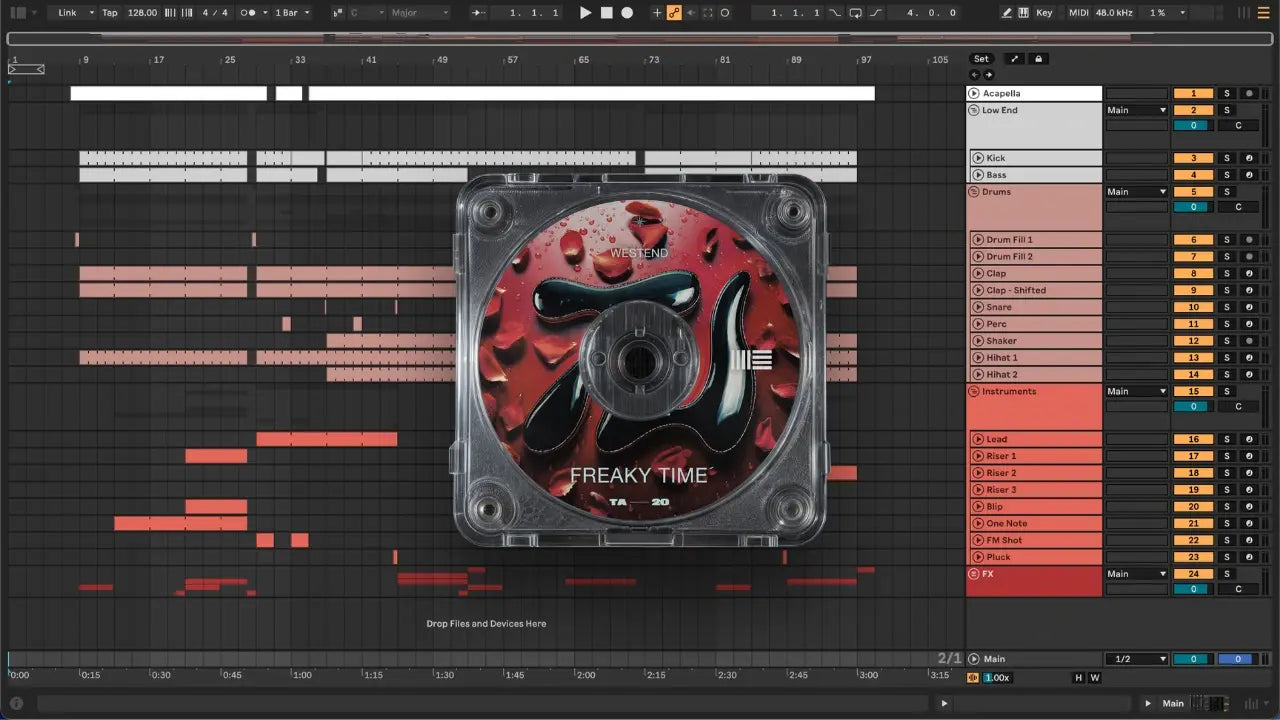Screen dimensions: 1280x720
Task: Solo the Snare track
Action: point(1227,307)
